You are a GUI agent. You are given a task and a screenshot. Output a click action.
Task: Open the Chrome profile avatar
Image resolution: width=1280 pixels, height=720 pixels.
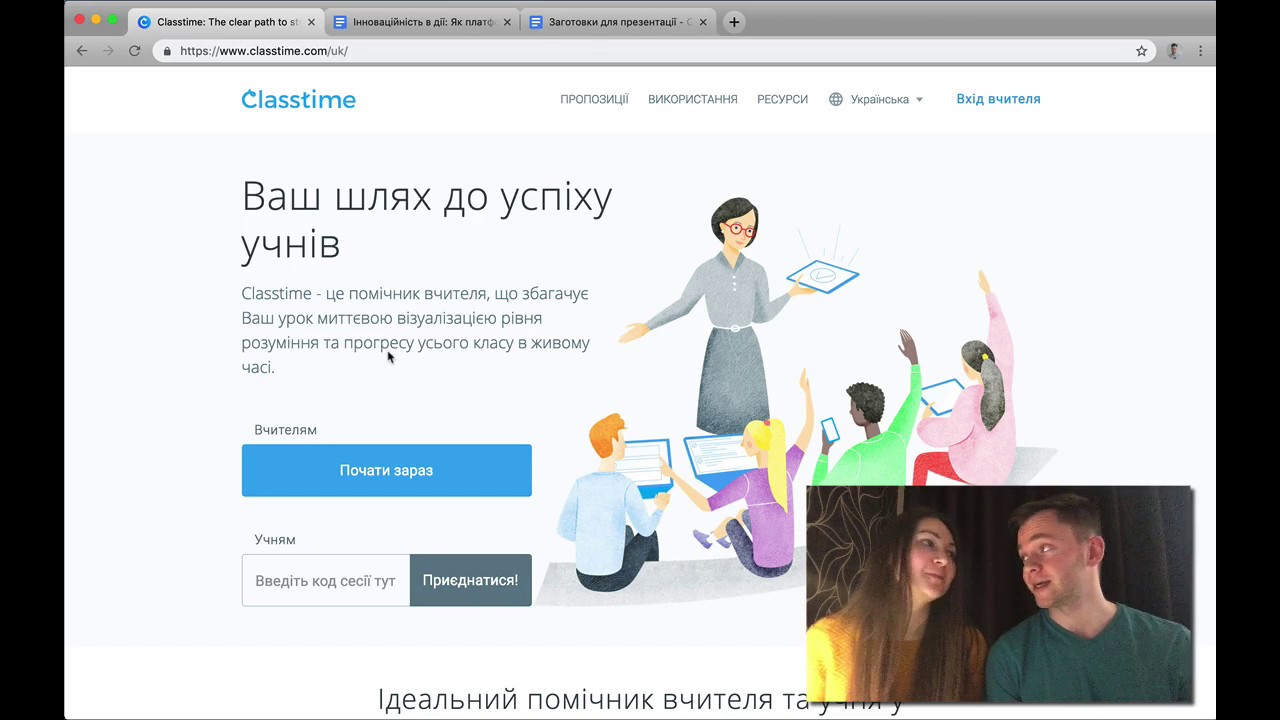click(x=1174, y=51)
